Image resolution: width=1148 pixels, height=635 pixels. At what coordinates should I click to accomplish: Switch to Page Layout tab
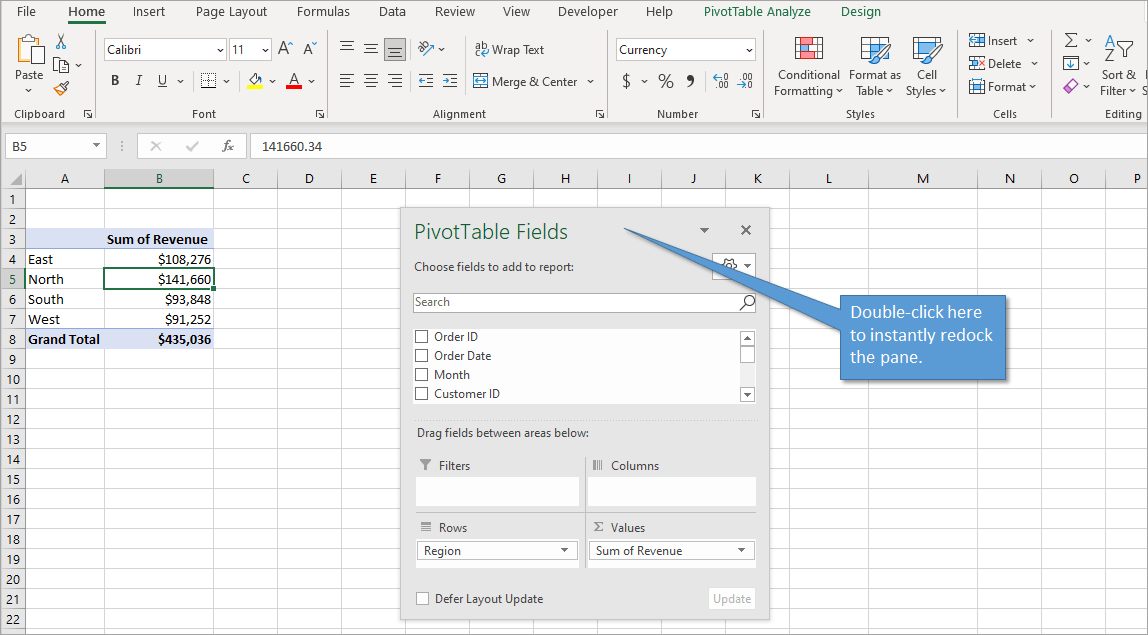[231, 12]
